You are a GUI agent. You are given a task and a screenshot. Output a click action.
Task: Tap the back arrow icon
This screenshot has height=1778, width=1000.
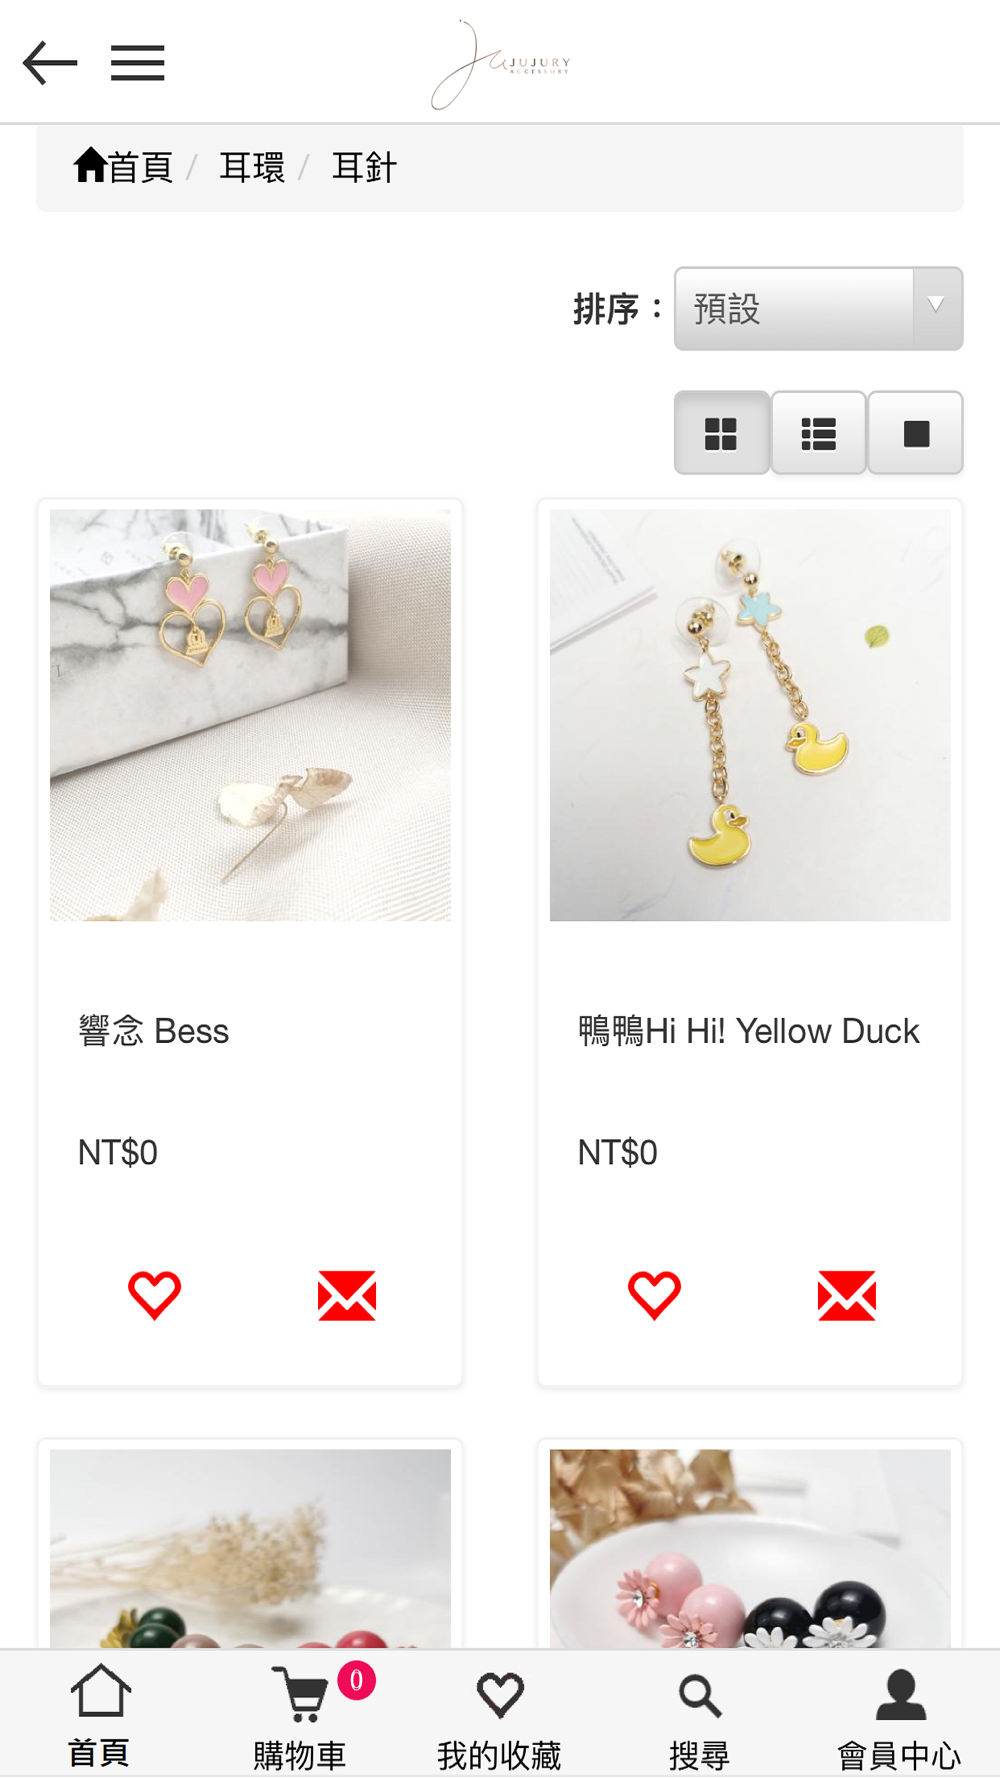click(x=50, y=63)
